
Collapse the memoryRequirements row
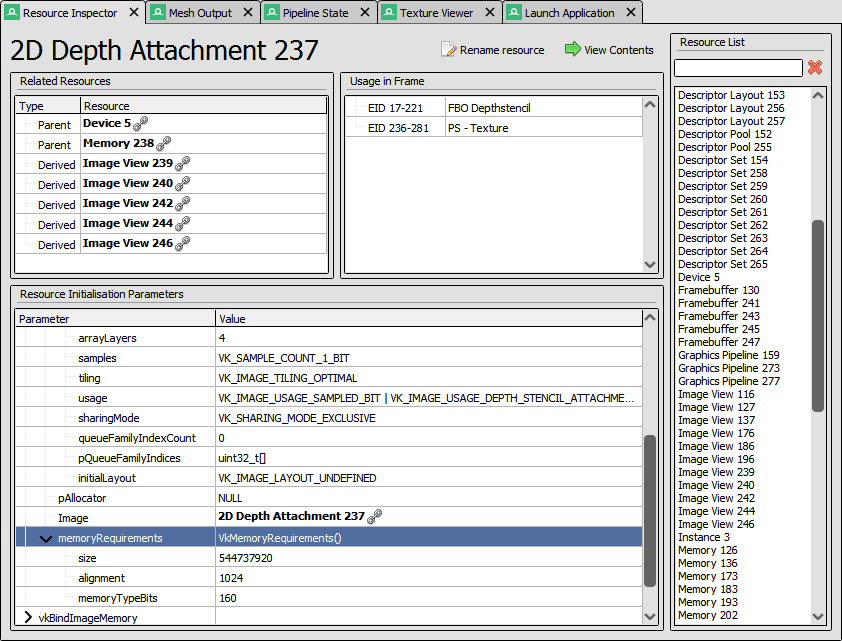click(46, 538)
